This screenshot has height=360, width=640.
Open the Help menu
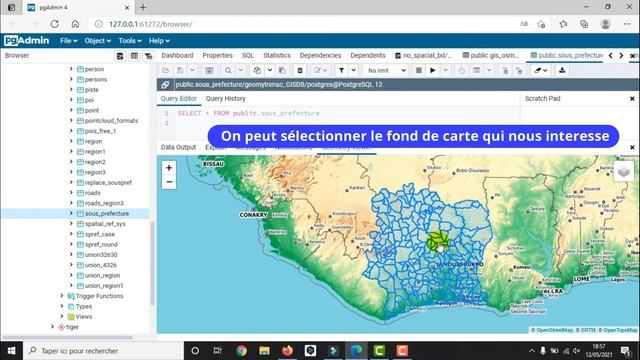click(159, 41)
